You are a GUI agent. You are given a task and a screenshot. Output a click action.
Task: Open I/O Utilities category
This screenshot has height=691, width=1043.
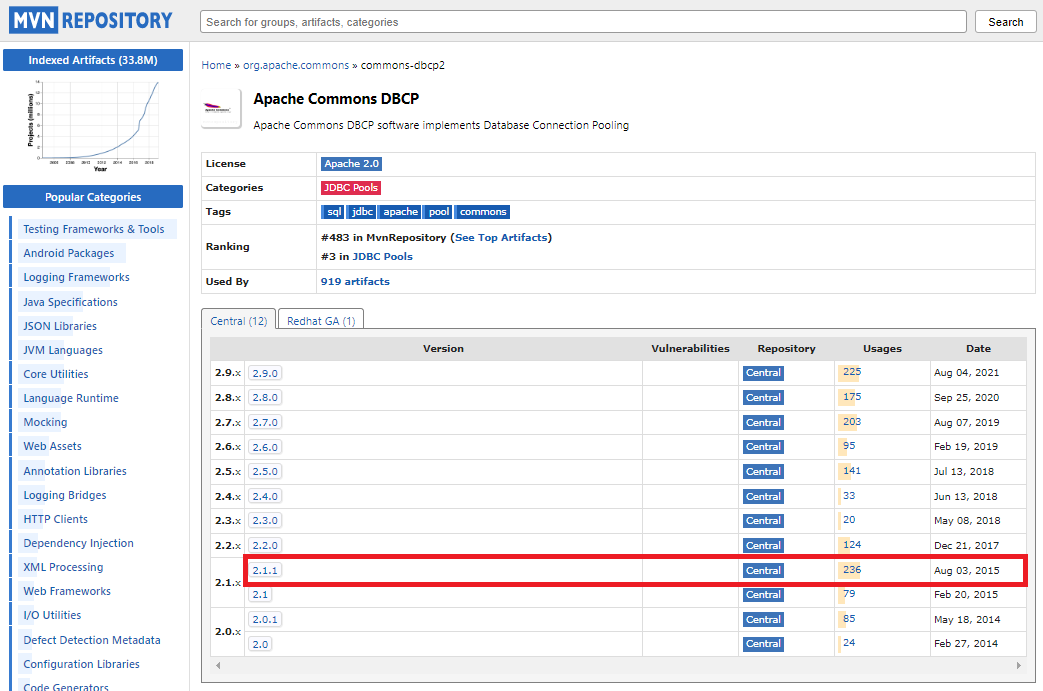click(52, 615)
